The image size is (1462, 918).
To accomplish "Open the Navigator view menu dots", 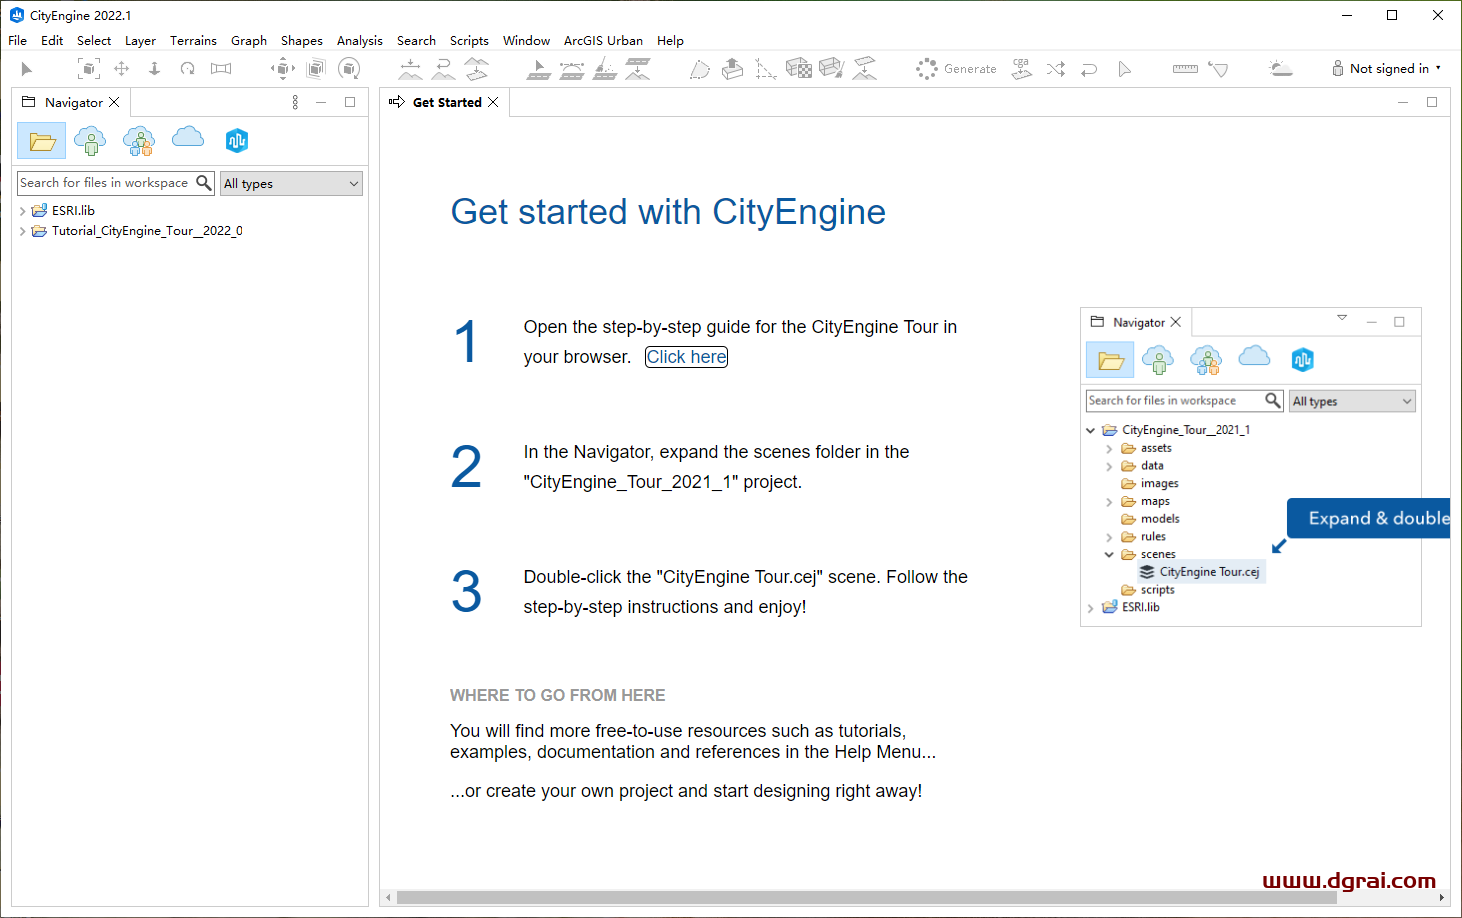I will [x=295, y=102].
